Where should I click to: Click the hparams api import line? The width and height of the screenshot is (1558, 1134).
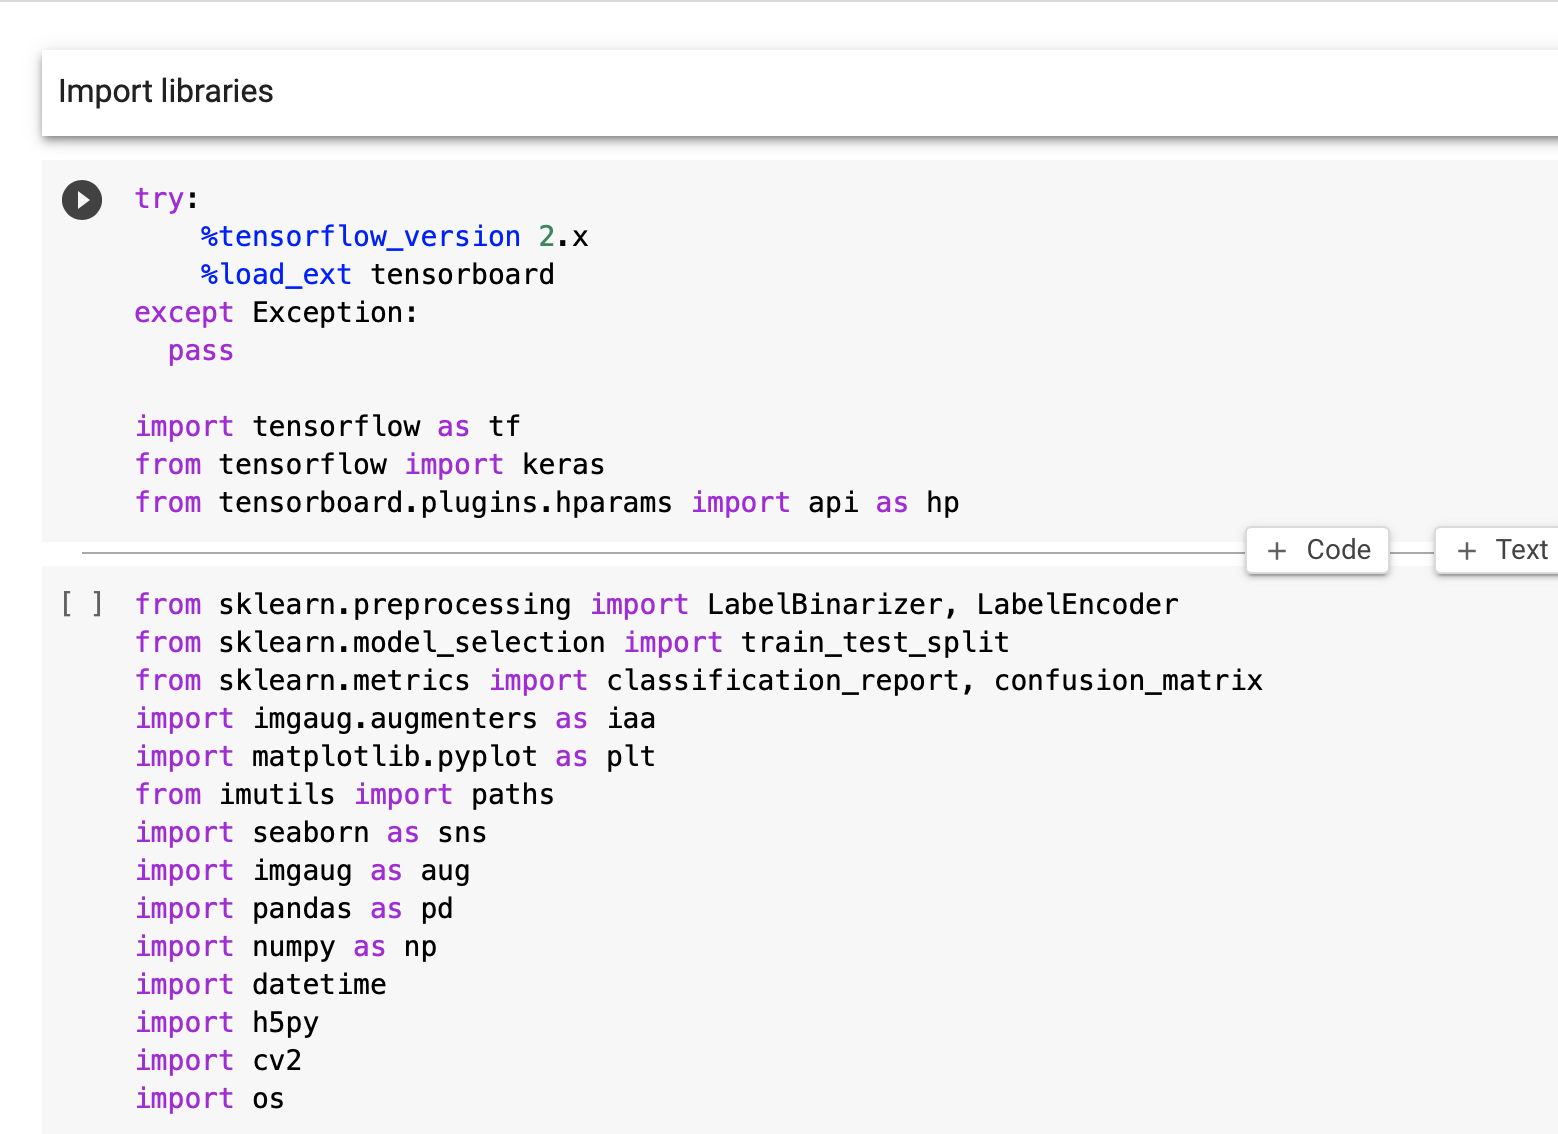click(547, 502)
